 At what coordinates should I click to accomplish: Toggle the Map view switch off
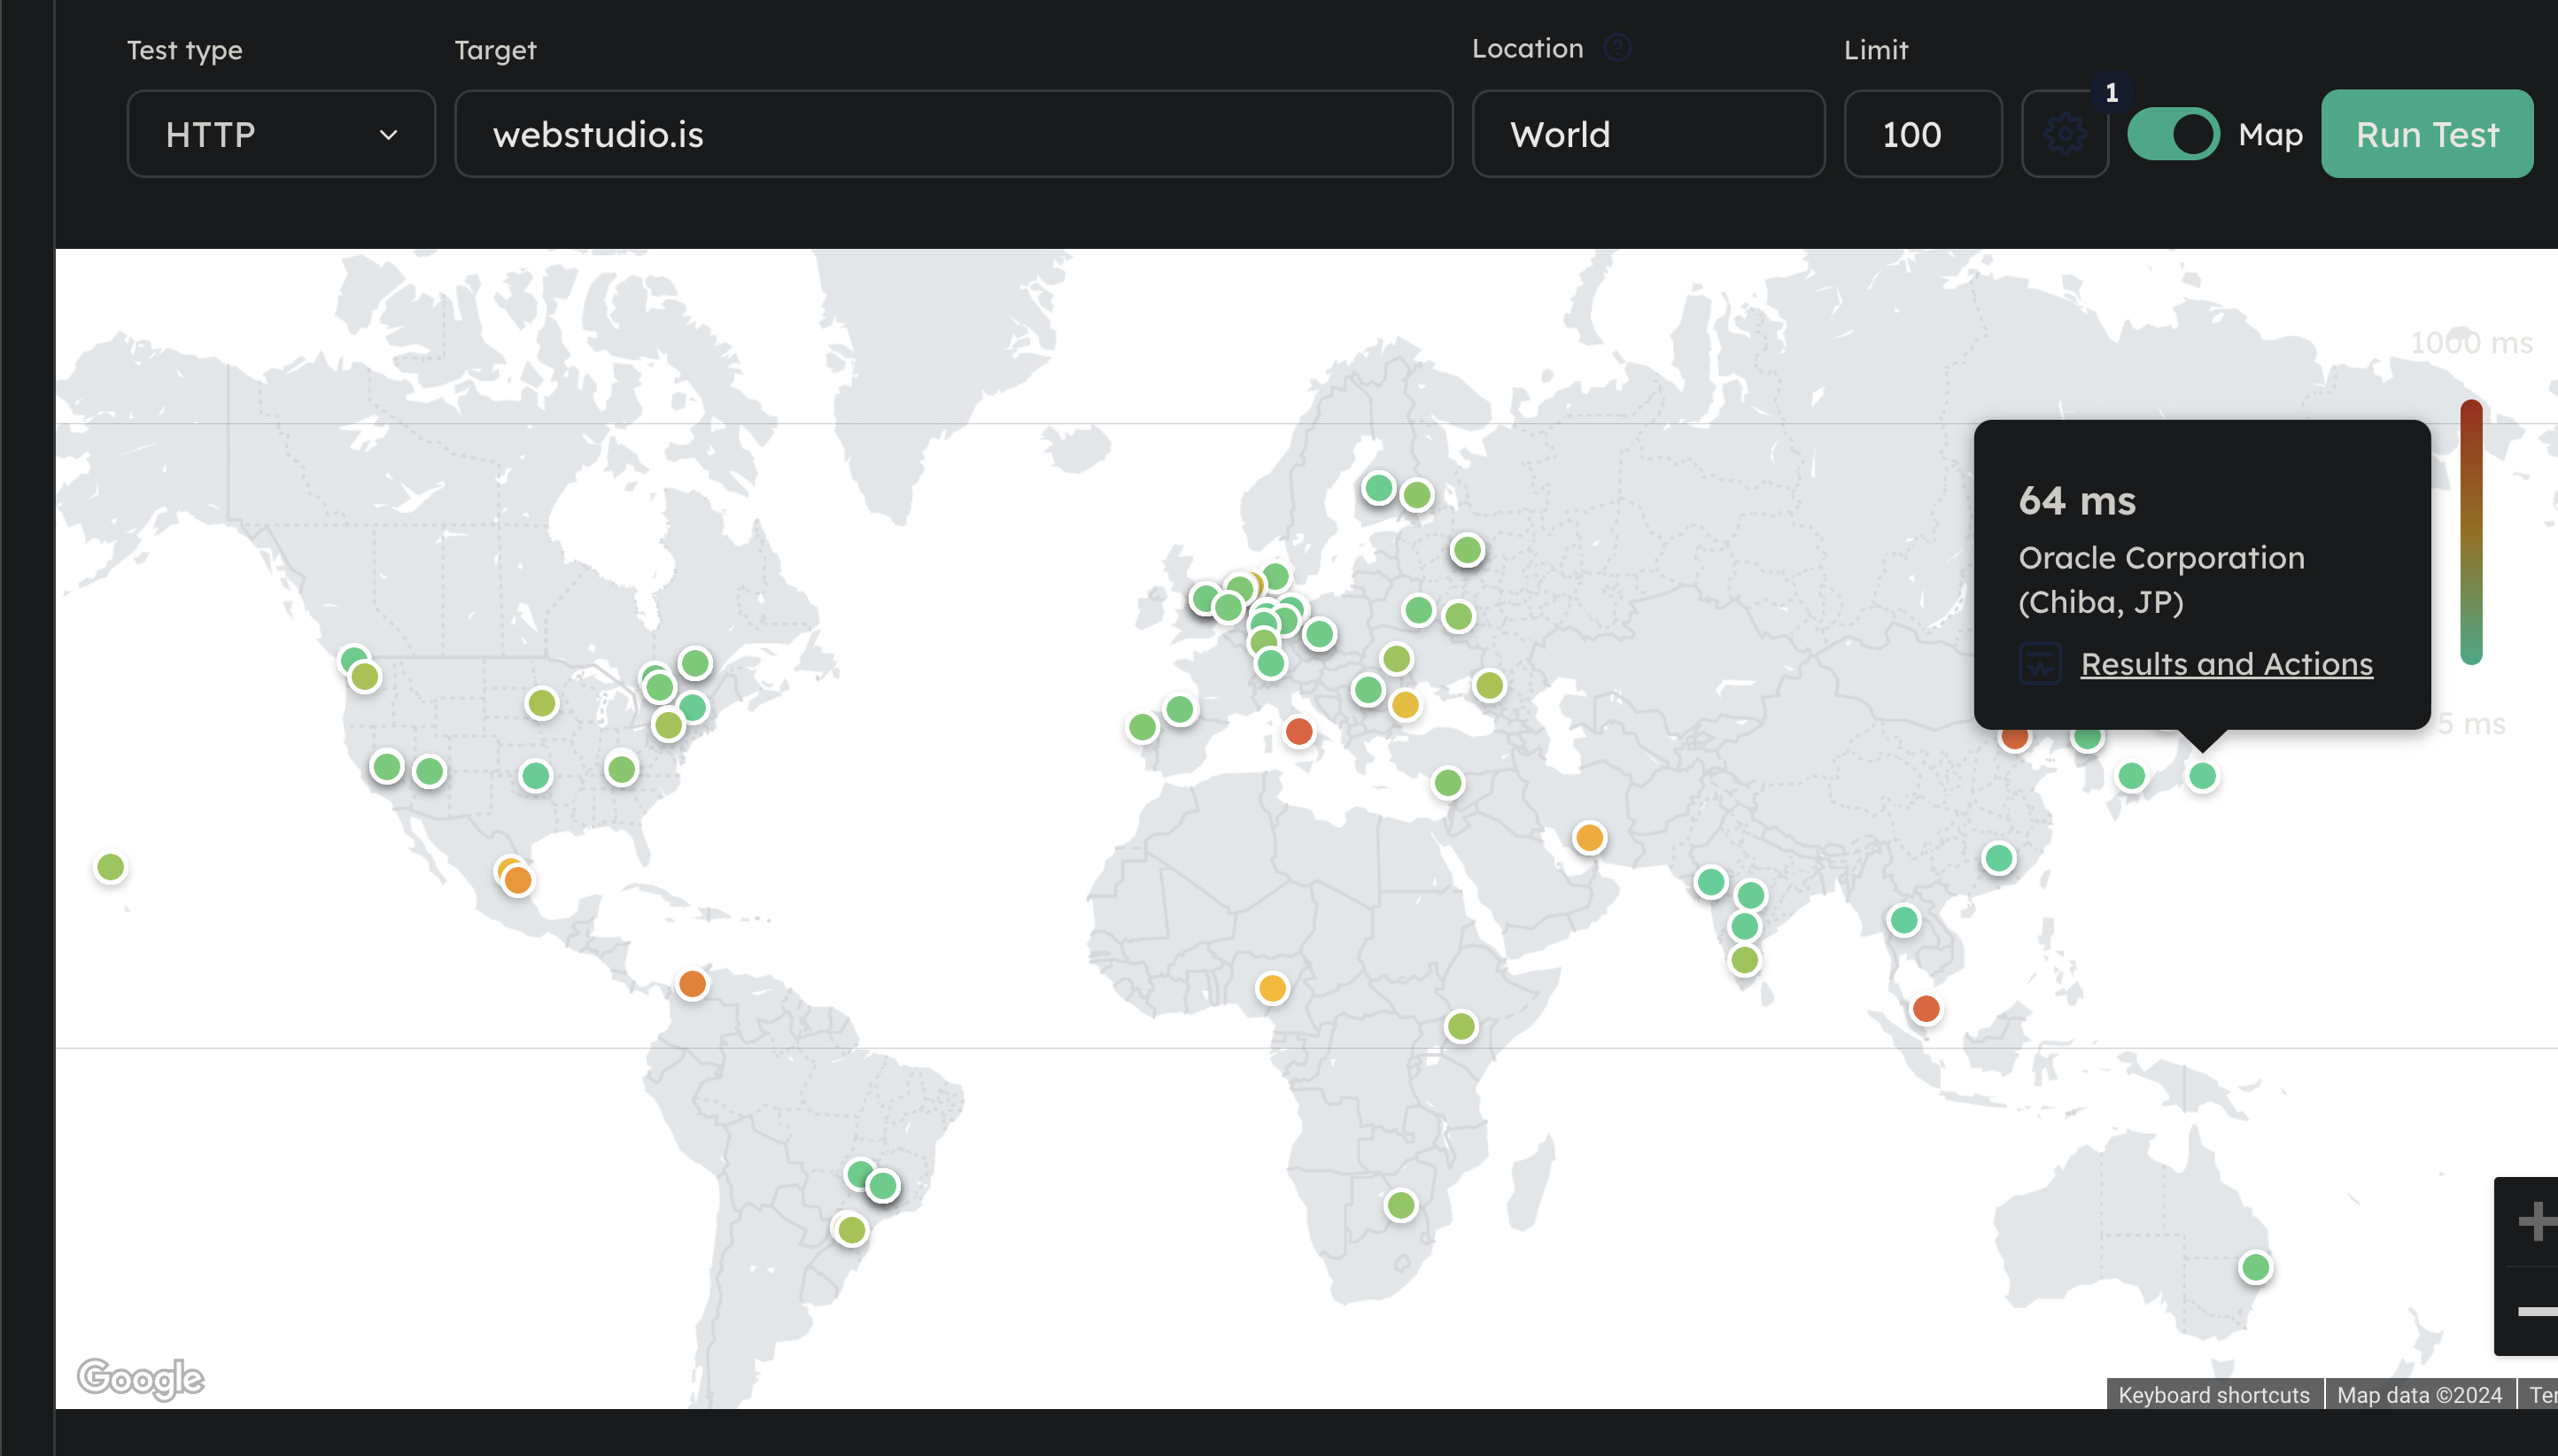[x=2173, y=134]
